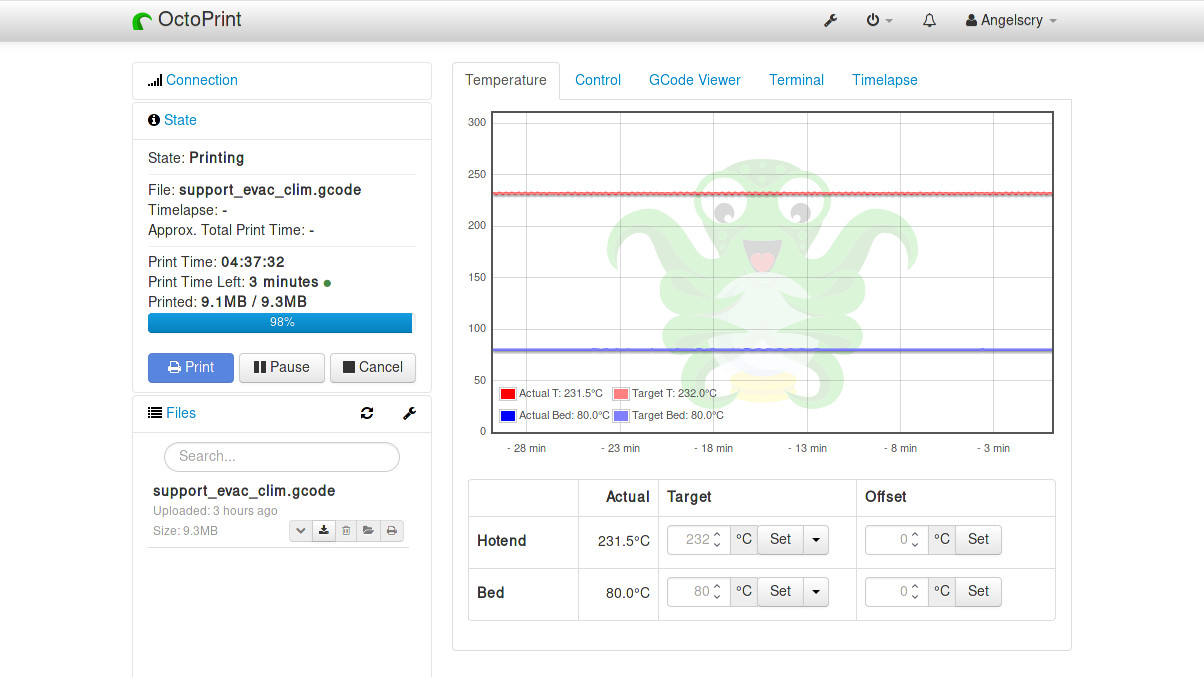The height and width of the screenshot is (677, 1204).
Task: Cancel the current print job
Action: click(x=372, y=367)
